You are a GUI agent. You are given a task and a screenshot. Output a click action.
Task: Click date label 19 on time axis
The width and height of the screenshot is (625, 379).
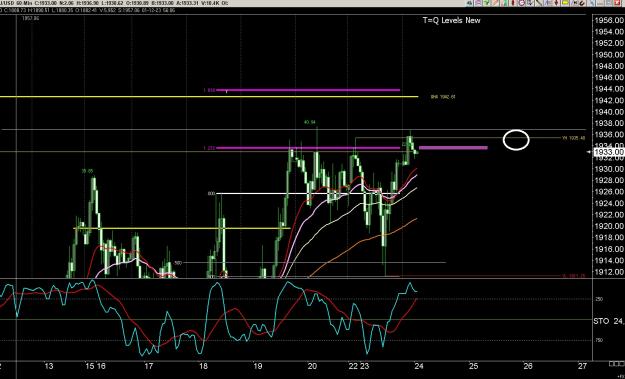257,366
